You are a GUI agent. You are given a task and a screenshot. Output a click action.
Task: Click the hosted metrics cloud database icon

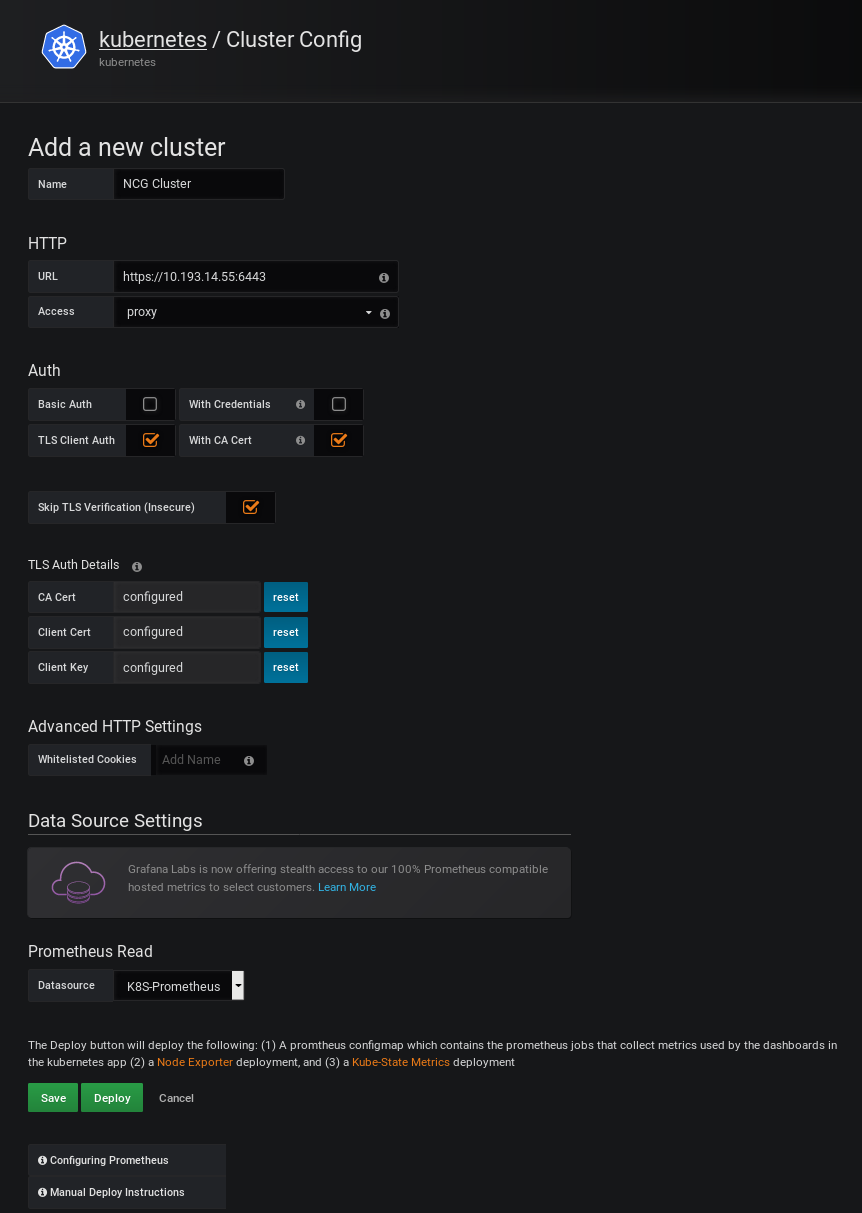[78, 882]
